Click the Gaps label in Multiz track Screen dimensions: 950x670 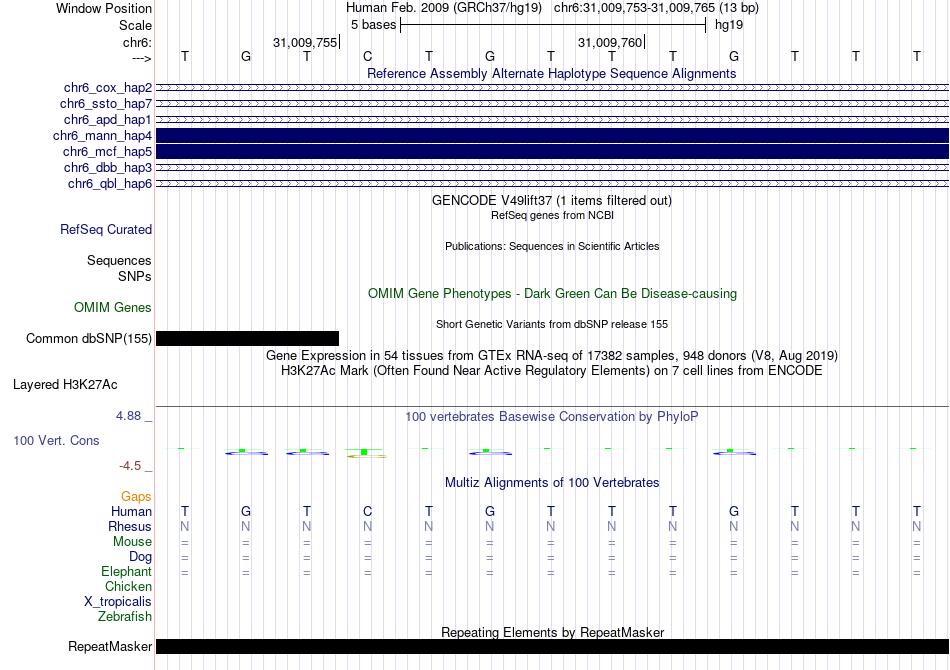point(136,497)
